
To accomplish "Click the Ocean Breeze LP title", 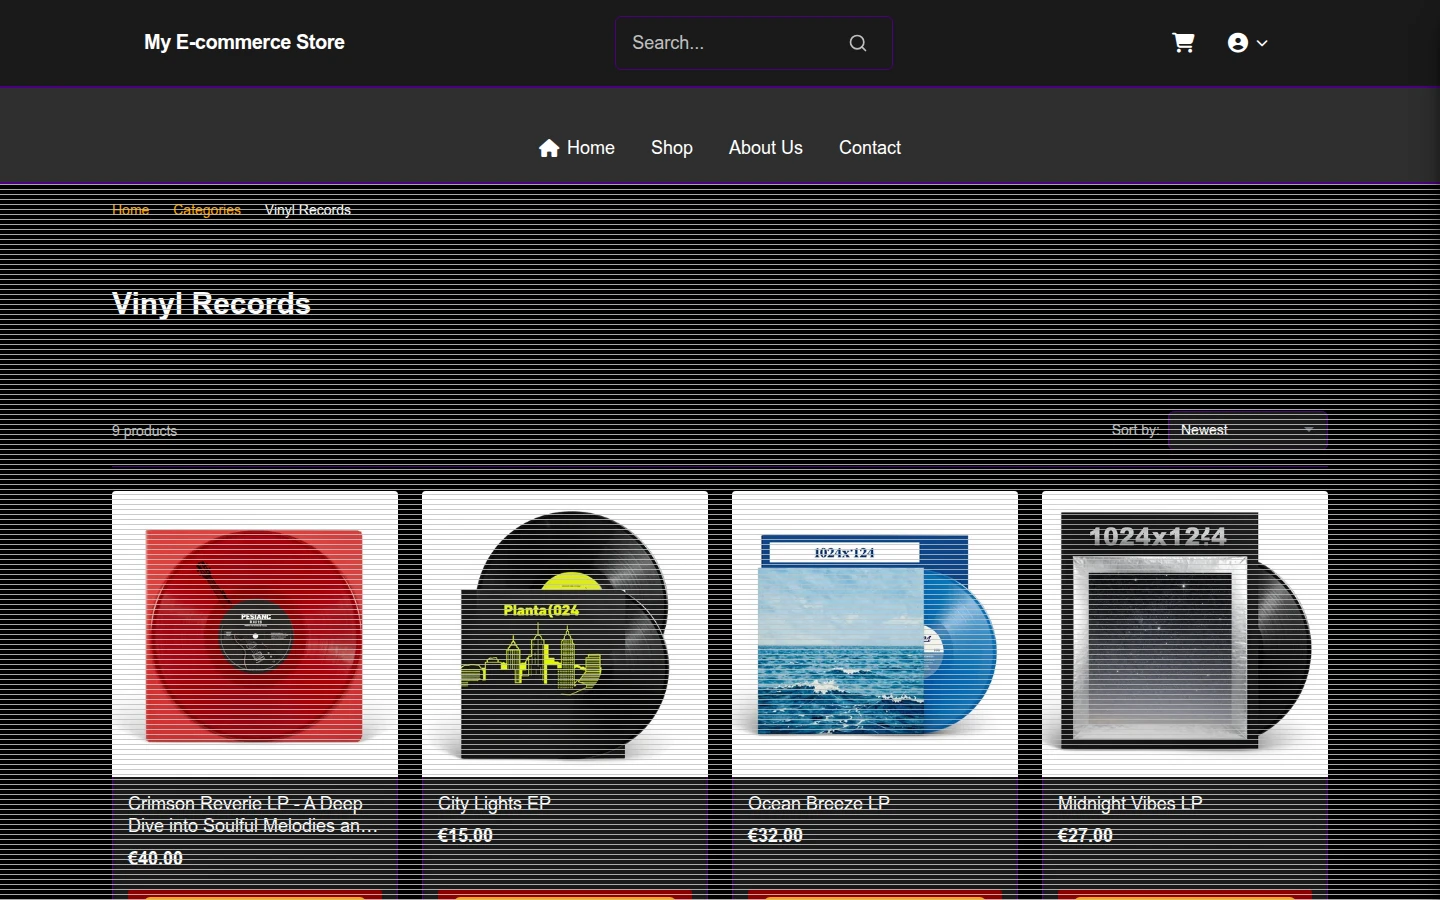I will tap(819, 804).
